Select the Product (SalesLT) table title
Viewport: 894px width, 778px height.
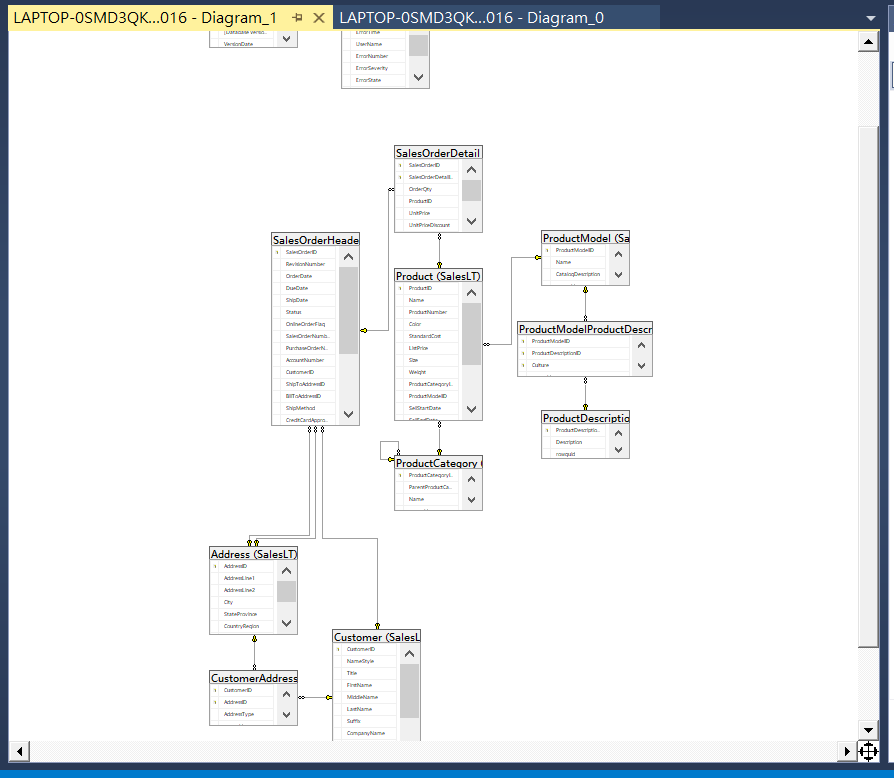click(x=438, y=276)
